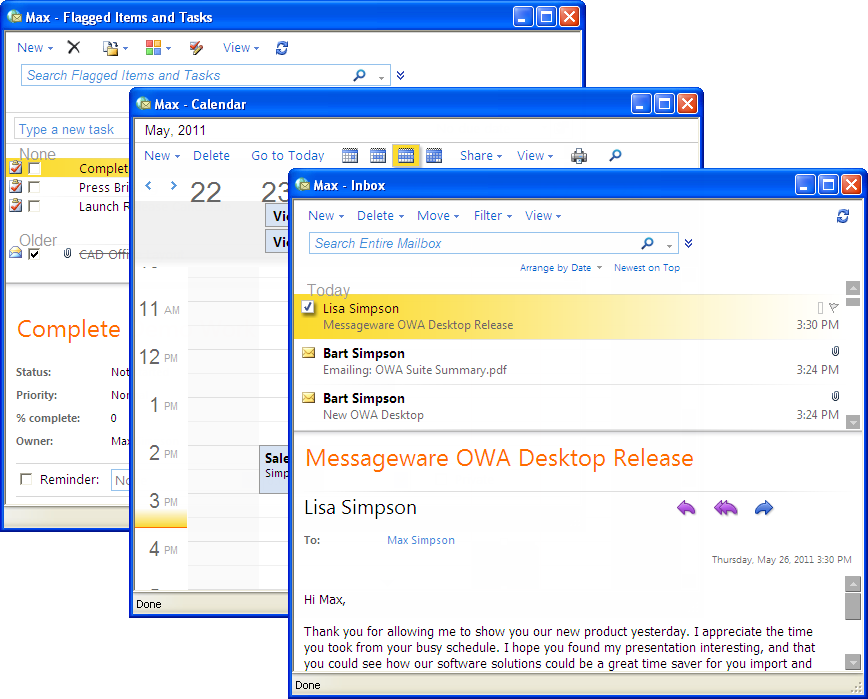This screenshot has height=699, width=868.
Task: Open the Bart Simpson OWA Suite Summary email
Action: coord(570,361)
